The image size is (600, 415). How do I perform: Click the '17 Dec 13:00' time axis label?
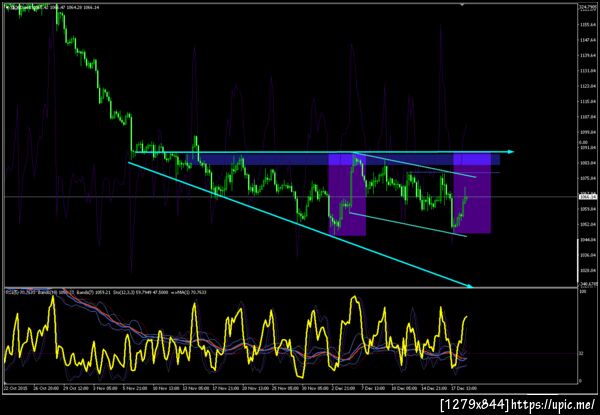464,388
